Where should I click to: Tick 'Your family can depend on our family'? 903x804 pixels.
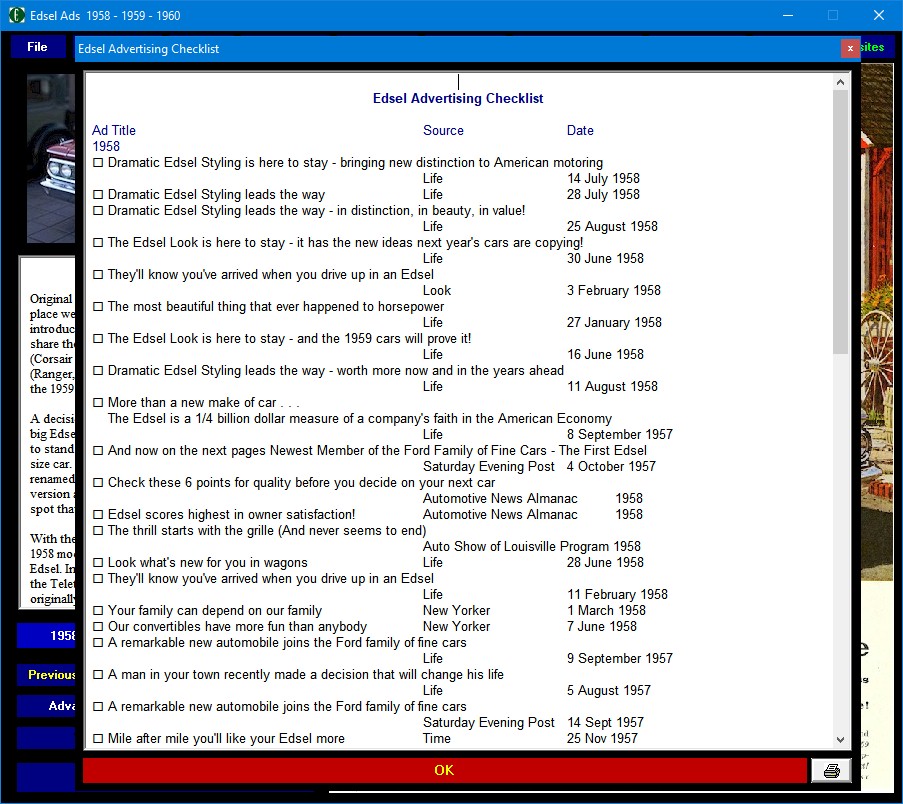click(x=98, y=610)
